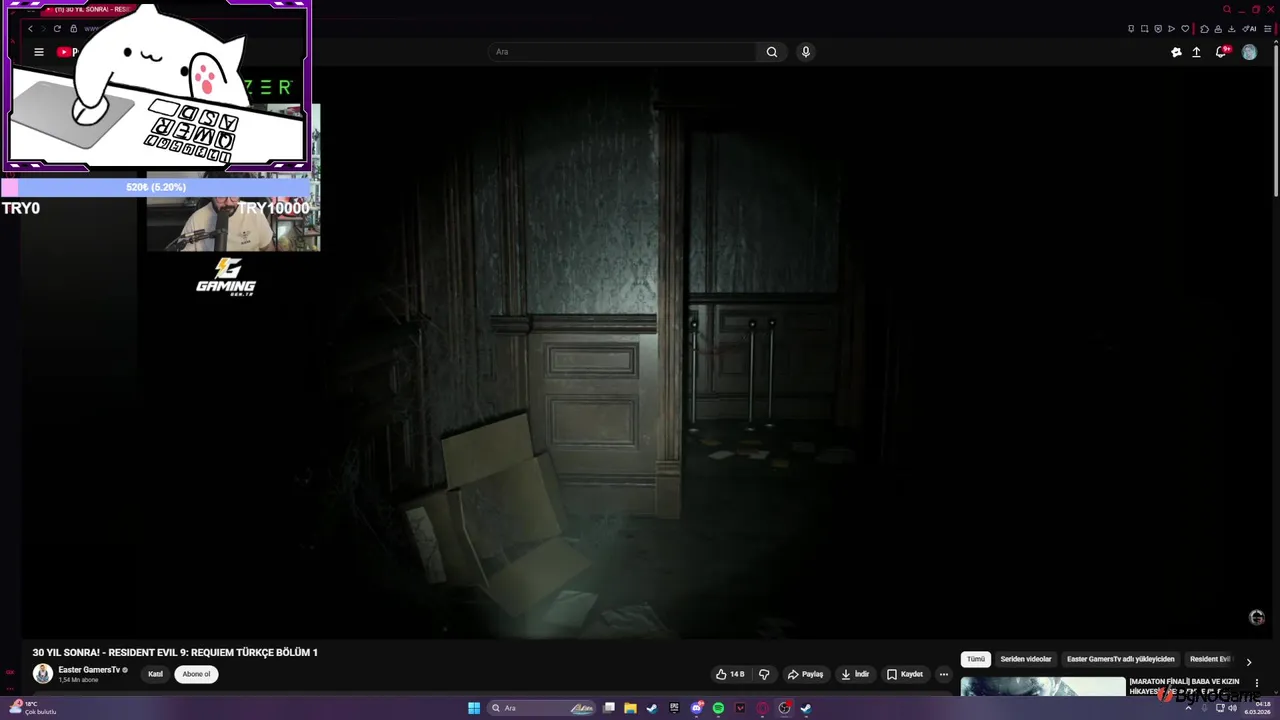Open the browser ad blocker shield
Image resolution: width=1280 pixels, height=720 pixels.
pyautogui.click(x=1158, y=29)
